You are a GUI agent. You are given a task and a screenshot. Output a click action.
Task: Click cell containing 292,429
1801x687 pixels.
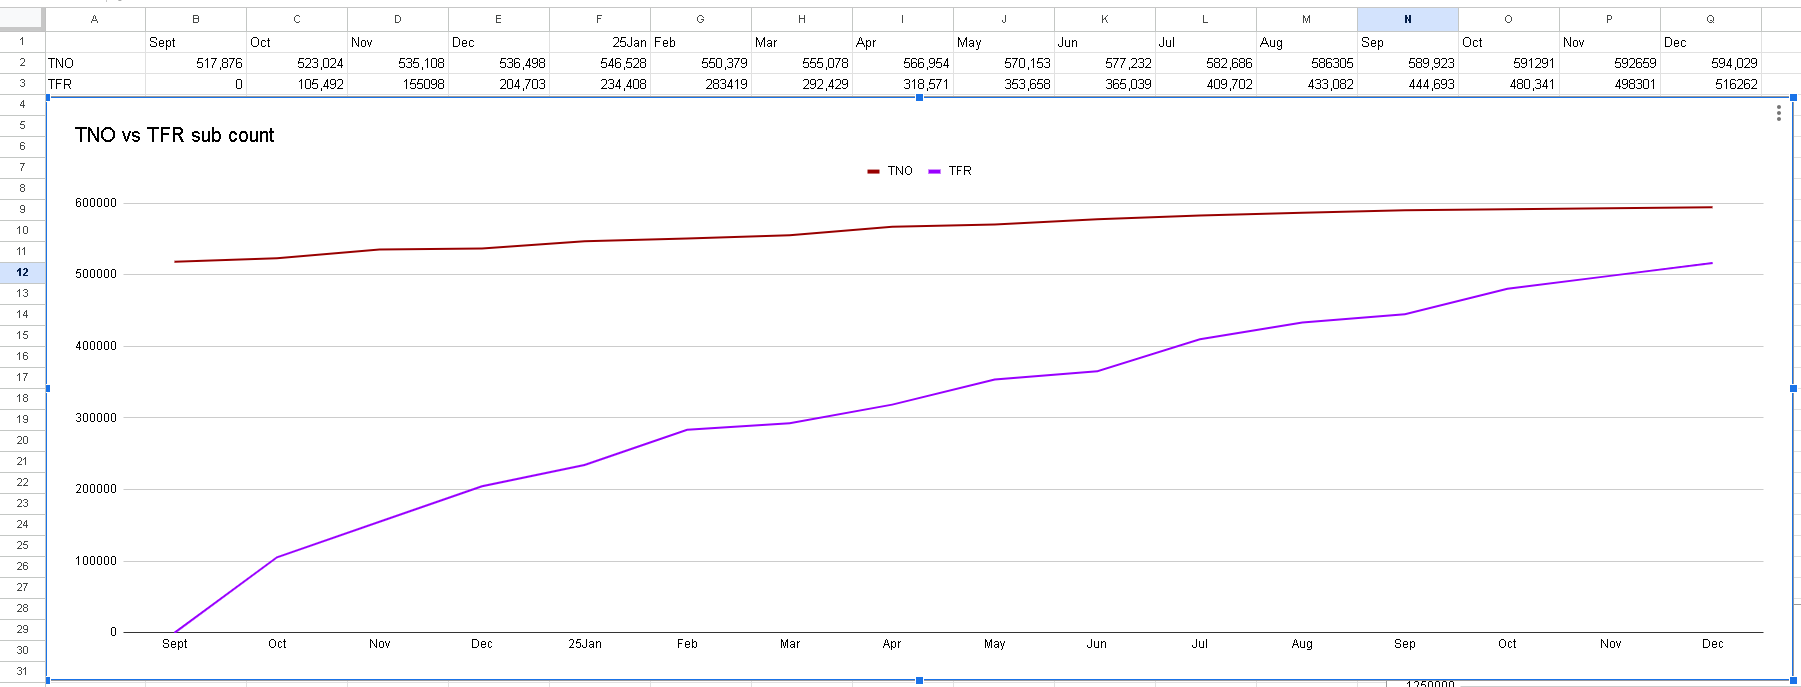click(802, 84)
